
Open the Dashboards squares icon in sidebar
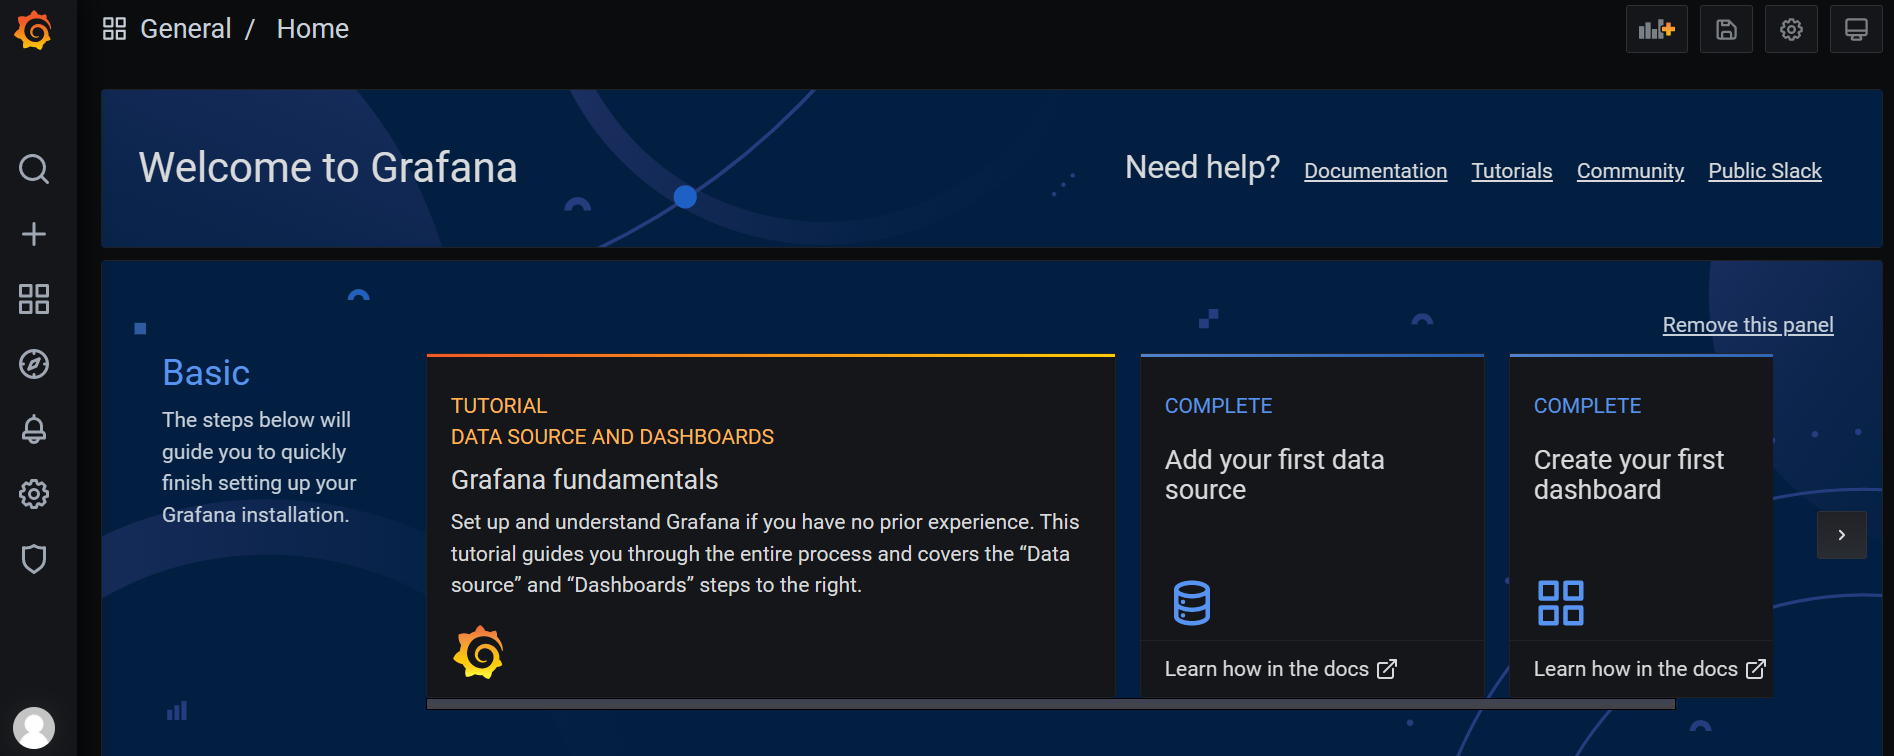(34, 299)
